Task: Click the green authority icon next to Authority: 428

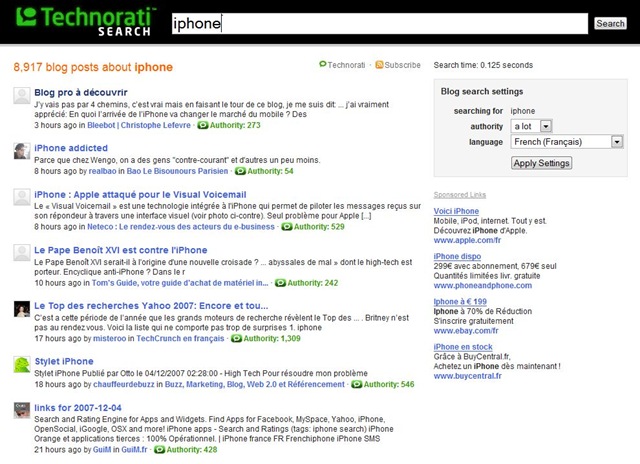Action: click(160, 450)
